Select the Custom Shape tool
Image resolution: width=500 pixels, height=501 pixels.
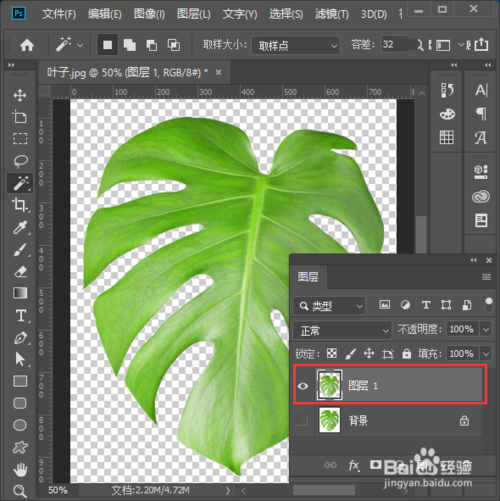[20, 447]
